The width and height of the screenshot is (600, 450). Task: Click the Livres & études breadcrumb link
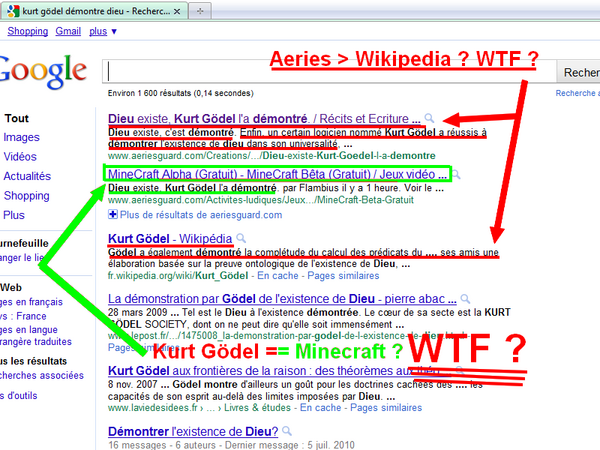258,408
